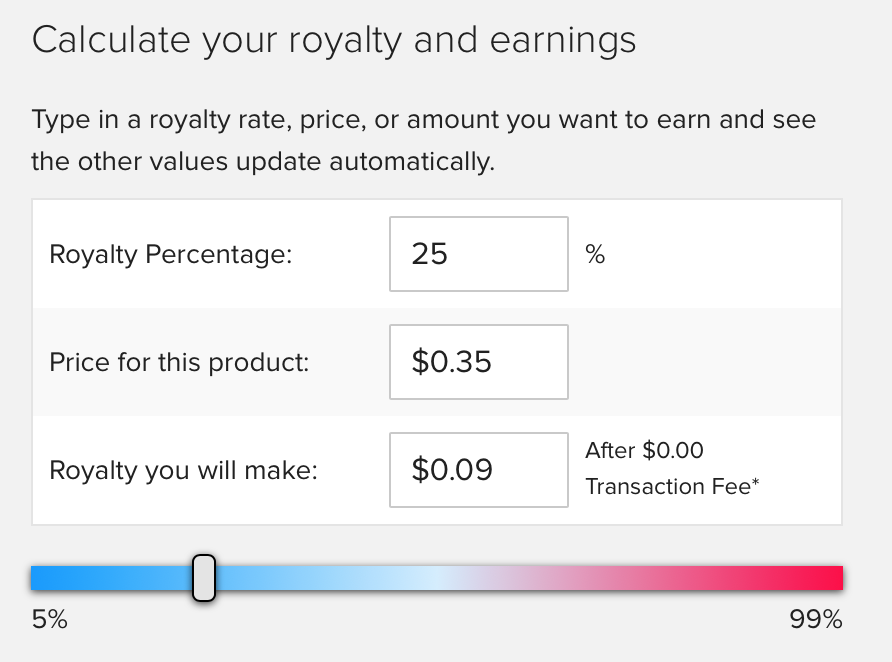The height and width of the screenshot is (662, 892).
Task: Click the Royalty you will make label
Action: tap(183, 470)
